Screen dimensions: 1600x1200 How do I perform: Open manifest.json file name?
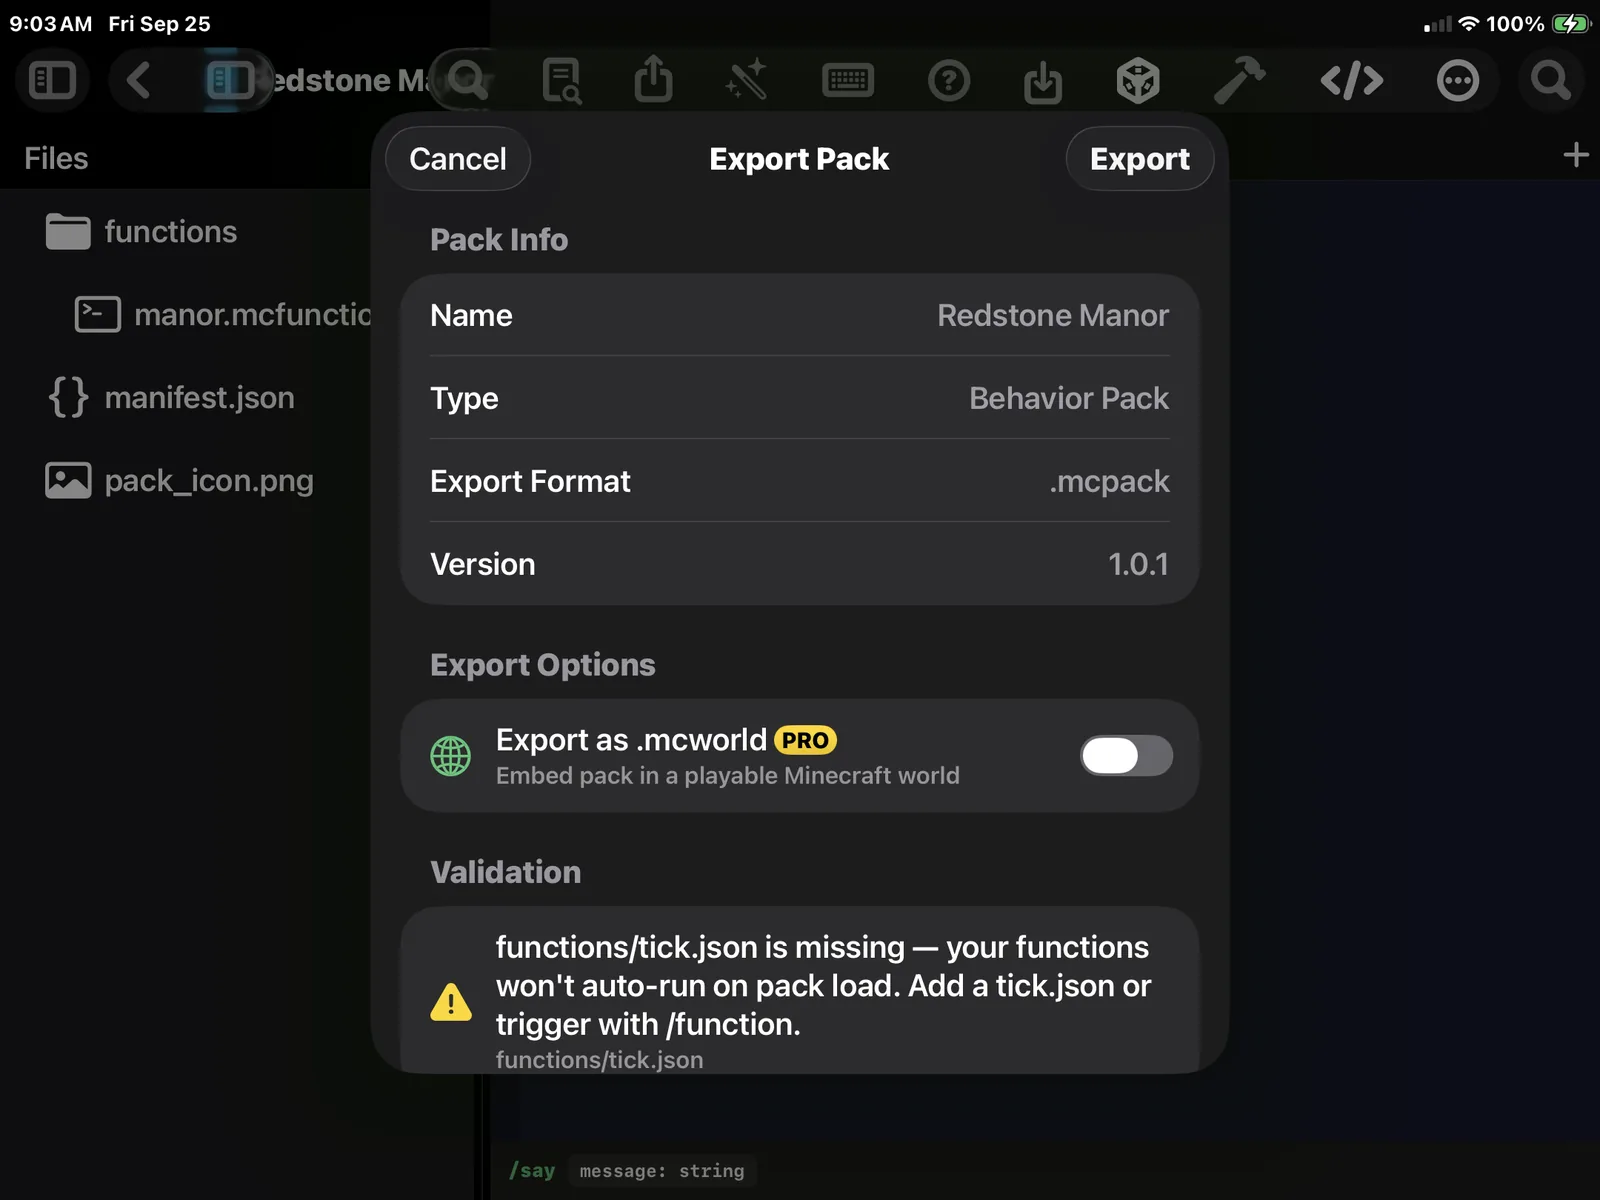pyautogui.click(x=200, y=398)
